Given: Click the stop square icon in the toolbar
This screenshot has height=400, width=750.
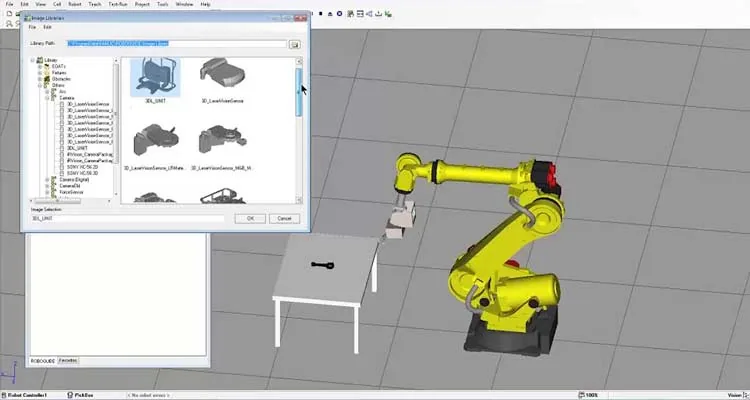Looking at the screenshot, I should 320,14.
